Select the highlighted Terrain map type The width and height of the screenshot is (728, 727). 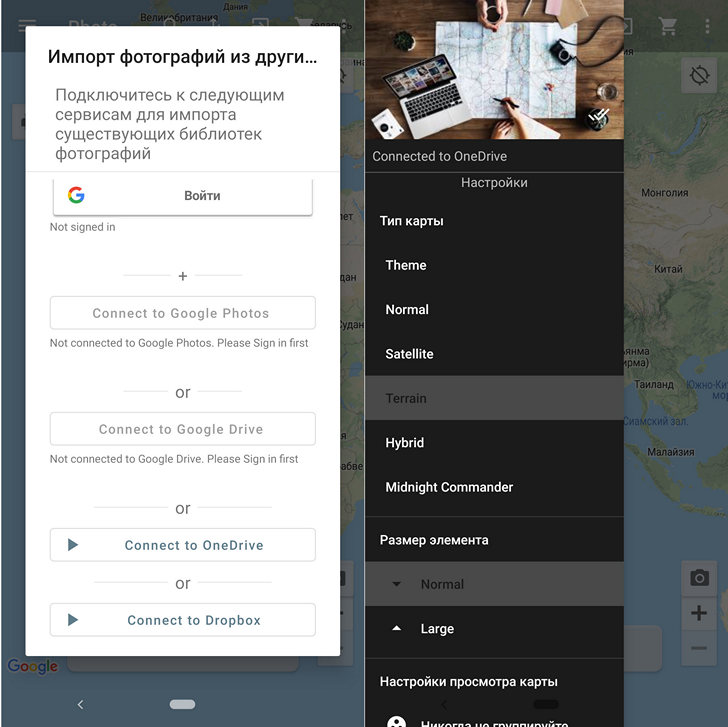[494, 398]
